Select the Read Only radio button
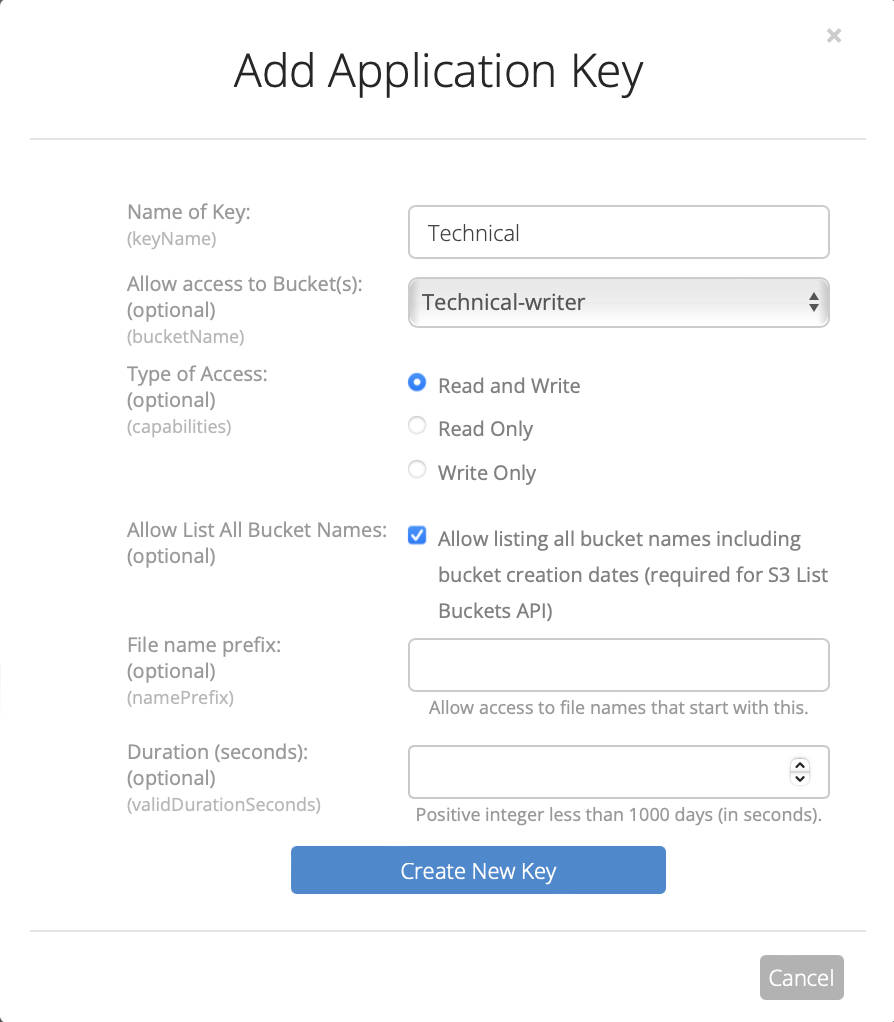The height and width of the screenshot is (1022, 894). coord(418,427)
